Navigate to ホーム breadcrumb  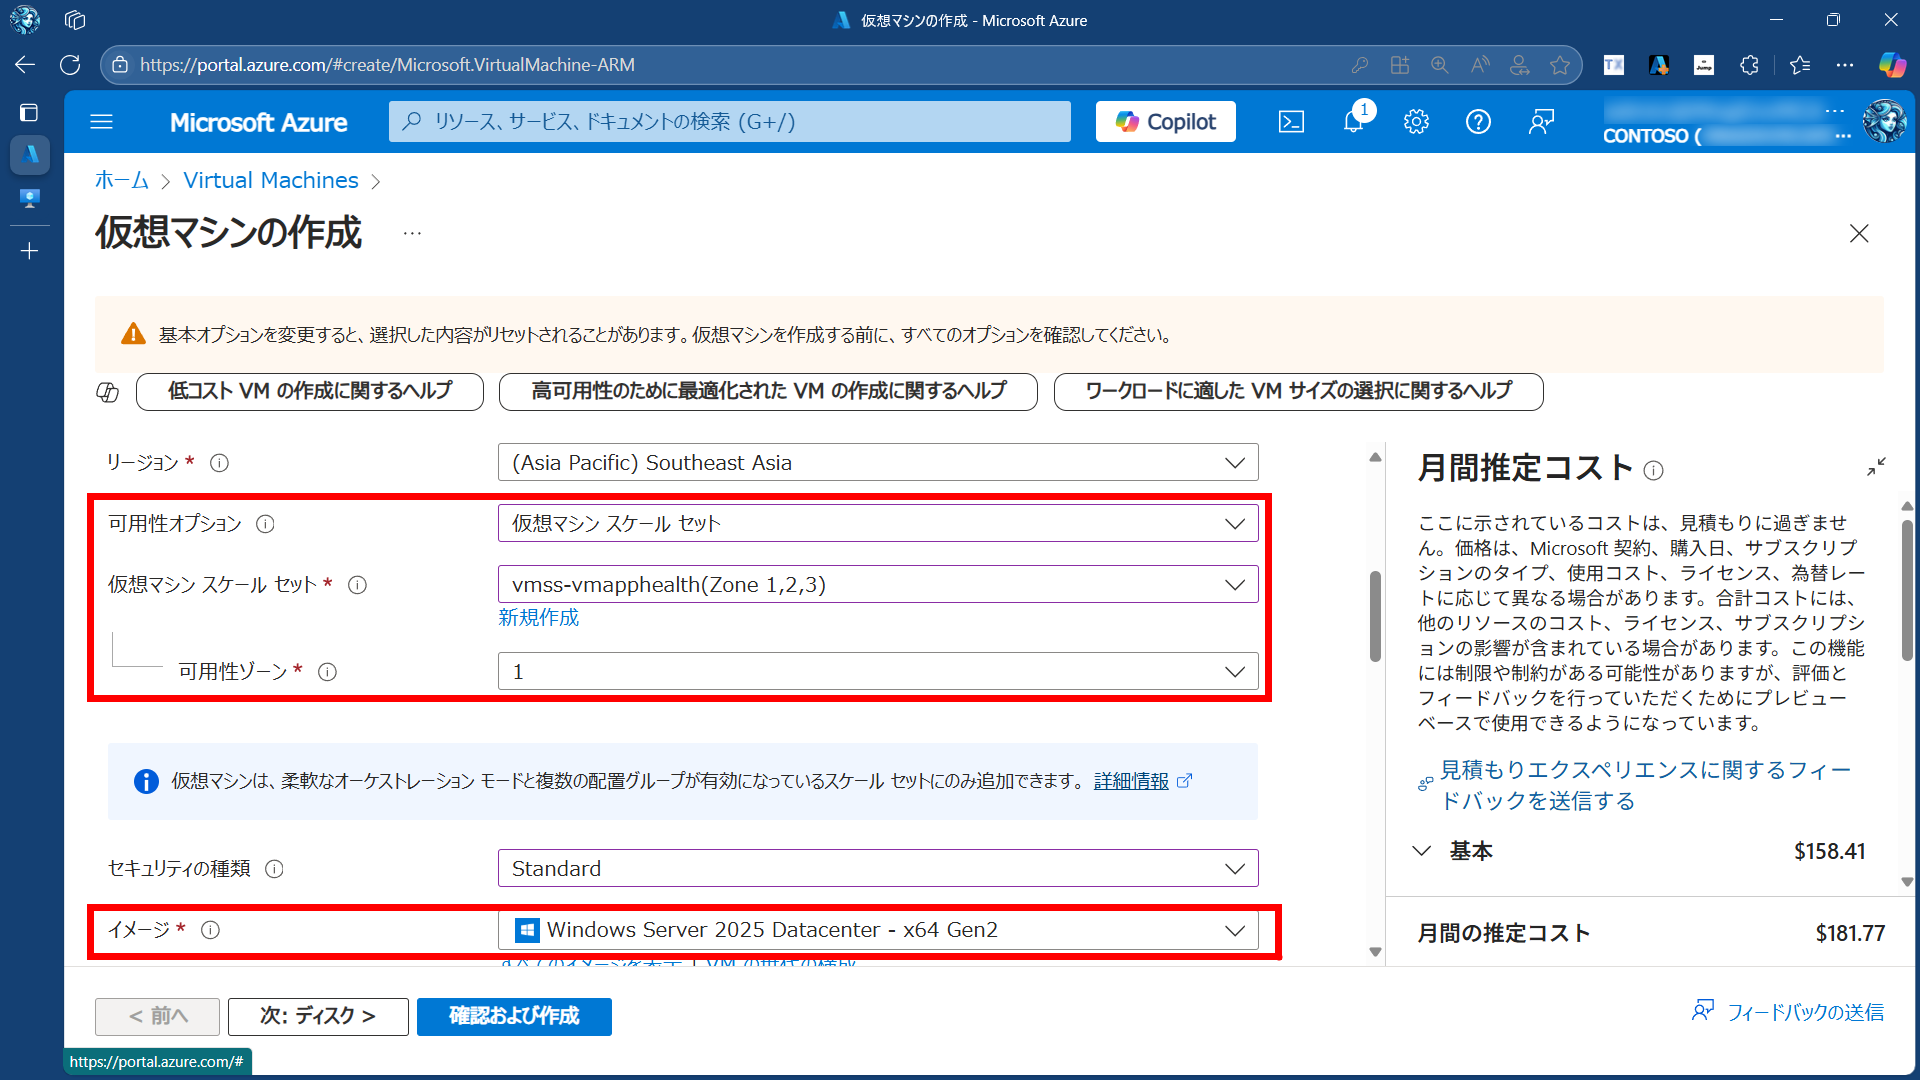[x=121, y=180]
